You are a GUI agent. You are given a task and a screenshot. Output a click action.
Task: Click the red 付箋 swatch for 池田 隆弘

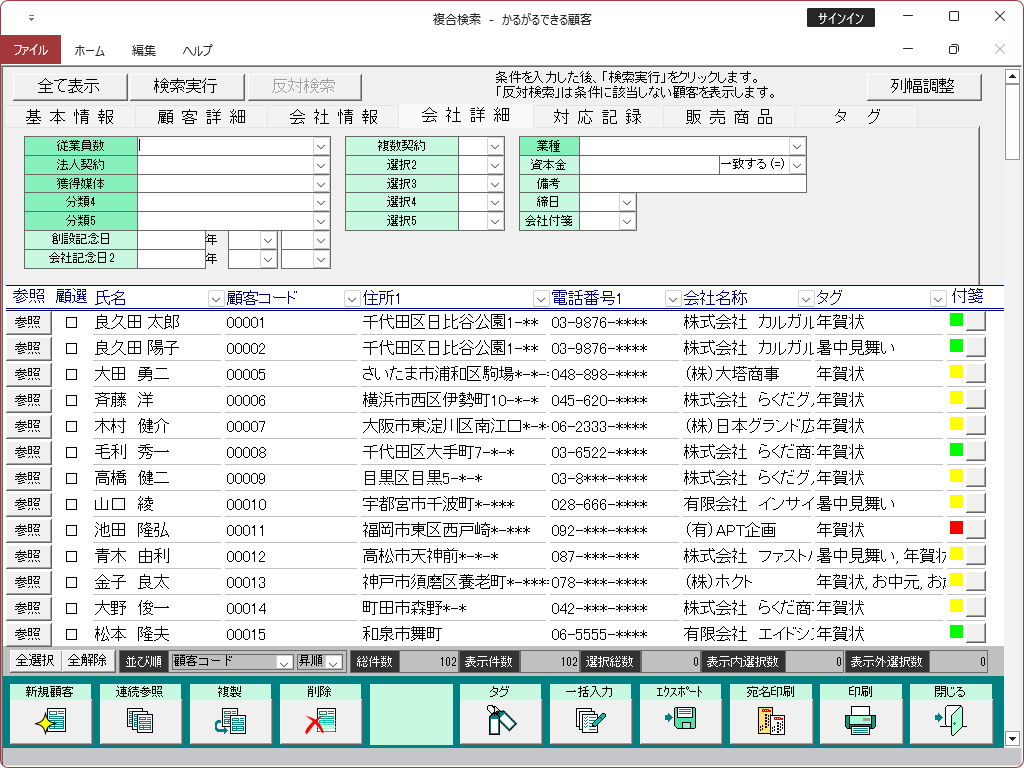[956, 527]
